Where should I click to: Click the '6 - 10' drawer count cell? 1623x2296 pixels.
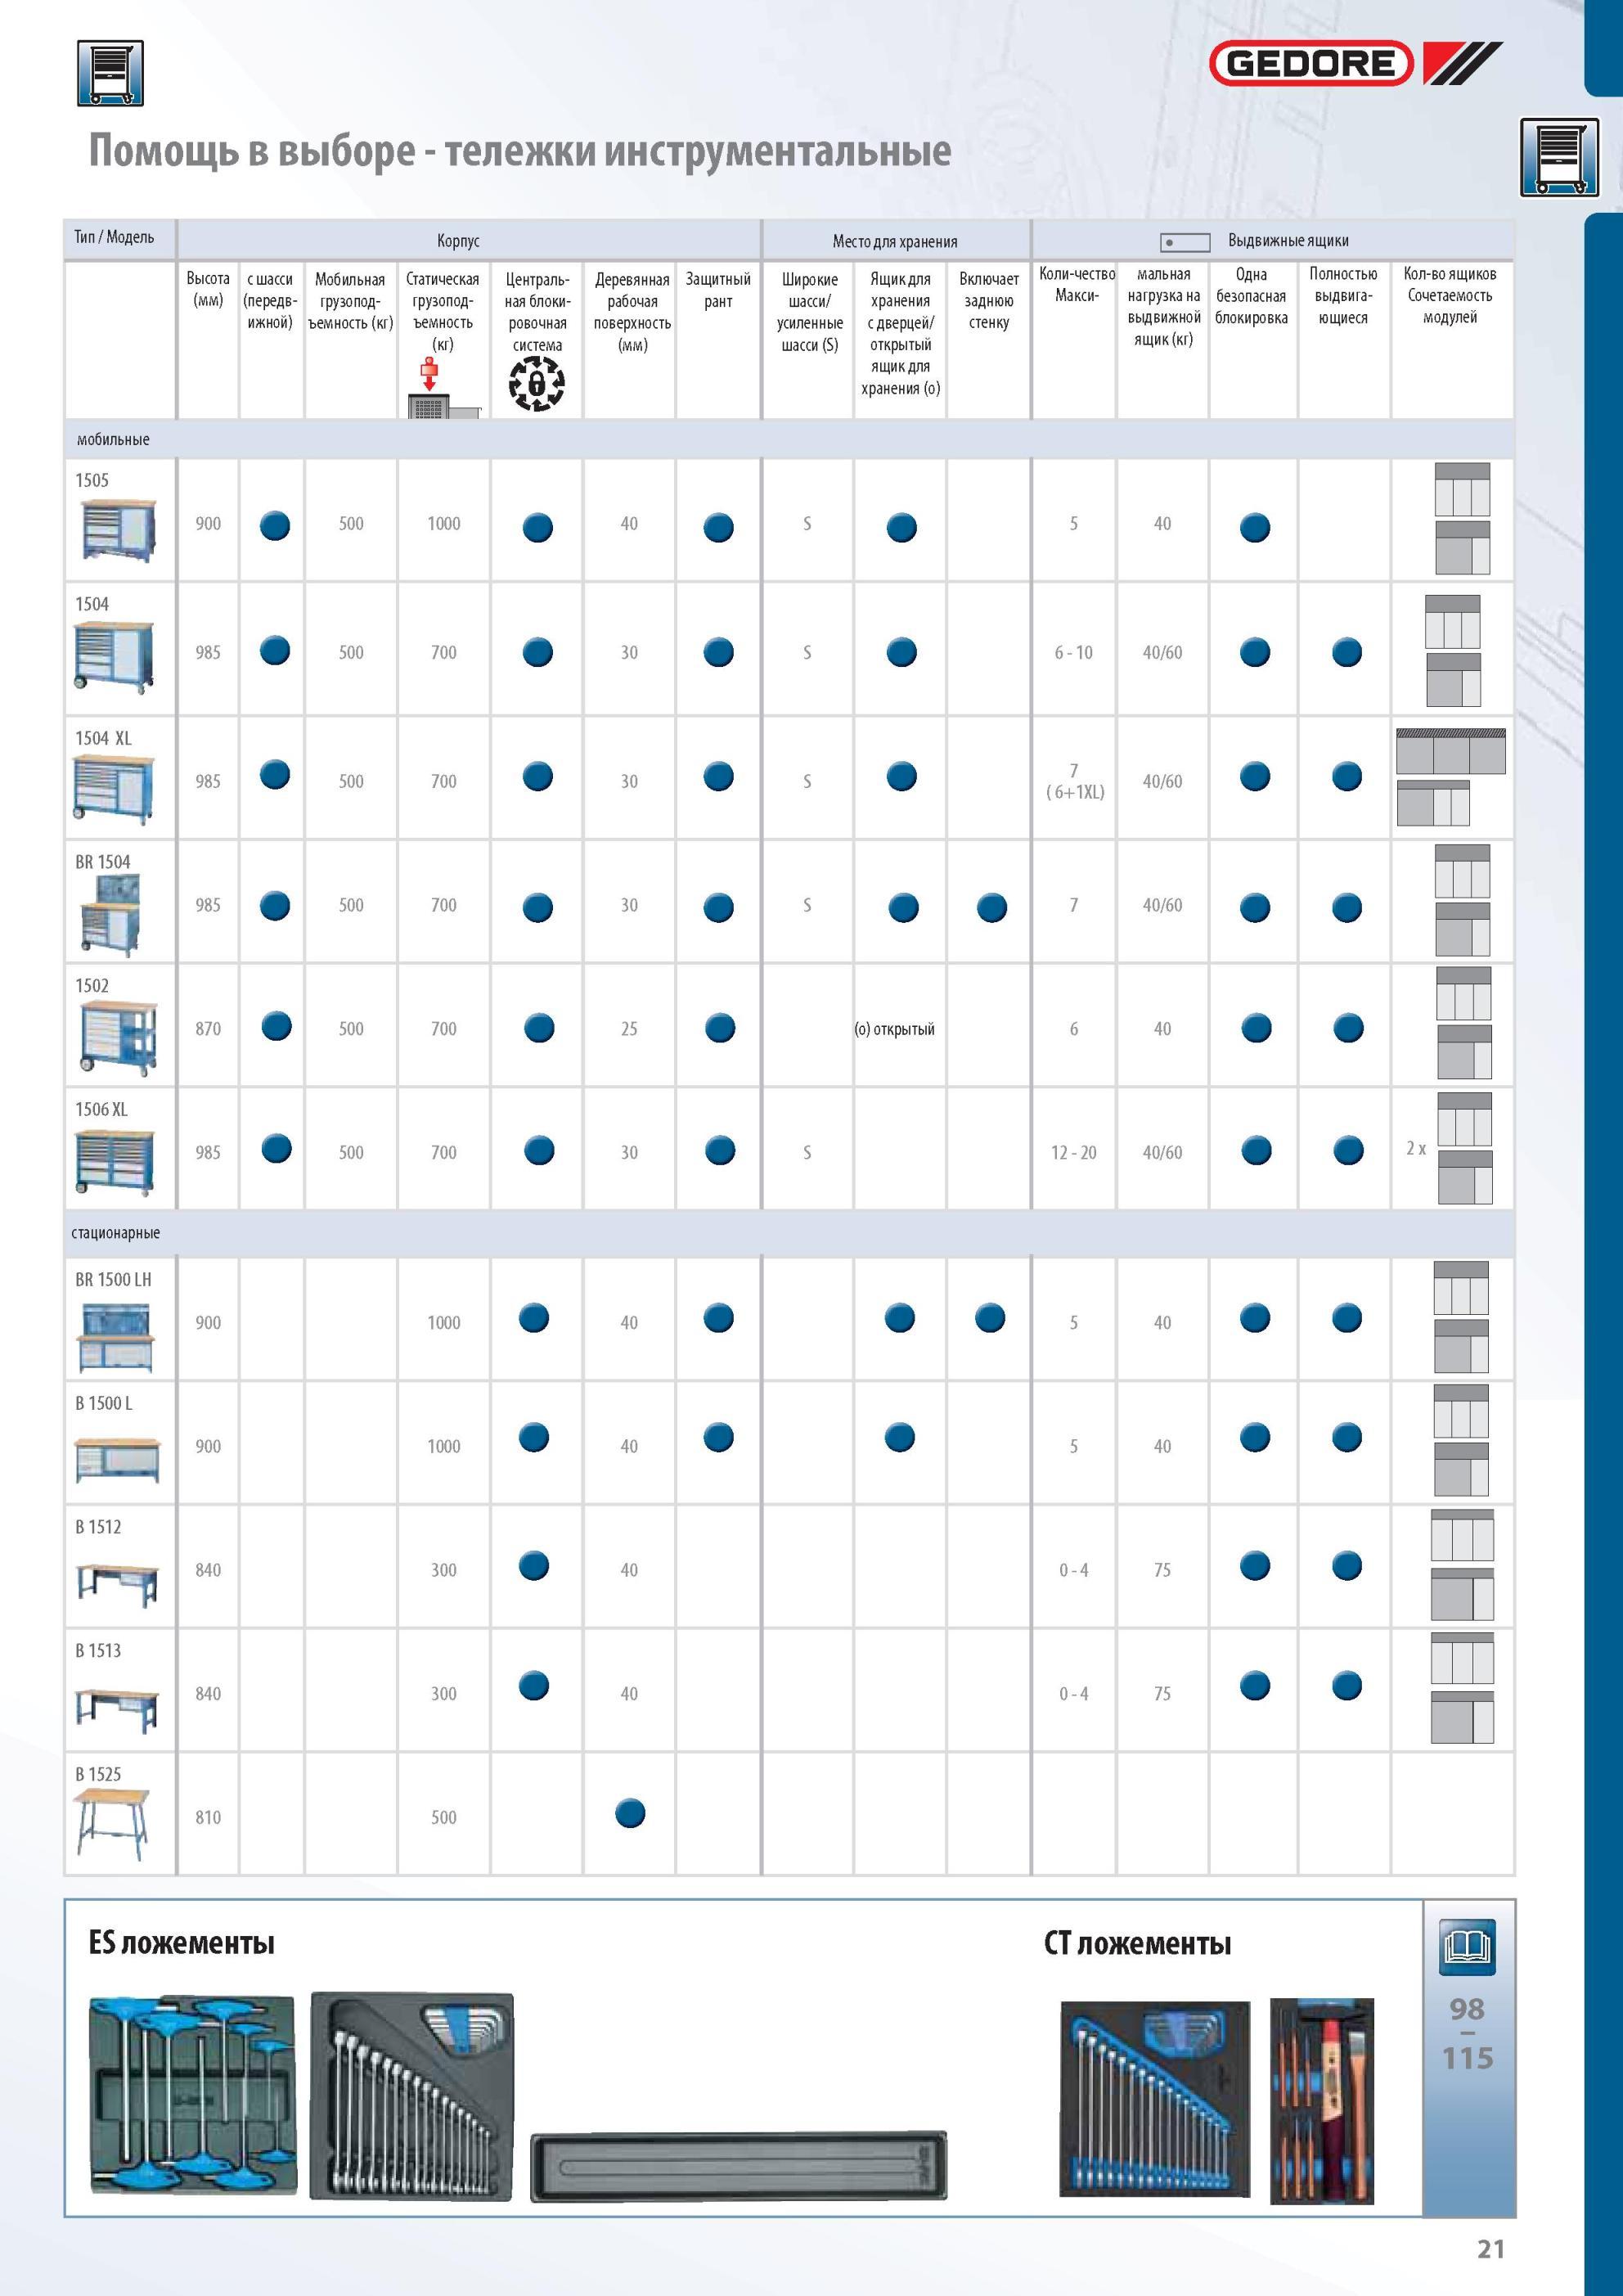click(1073, 653)
